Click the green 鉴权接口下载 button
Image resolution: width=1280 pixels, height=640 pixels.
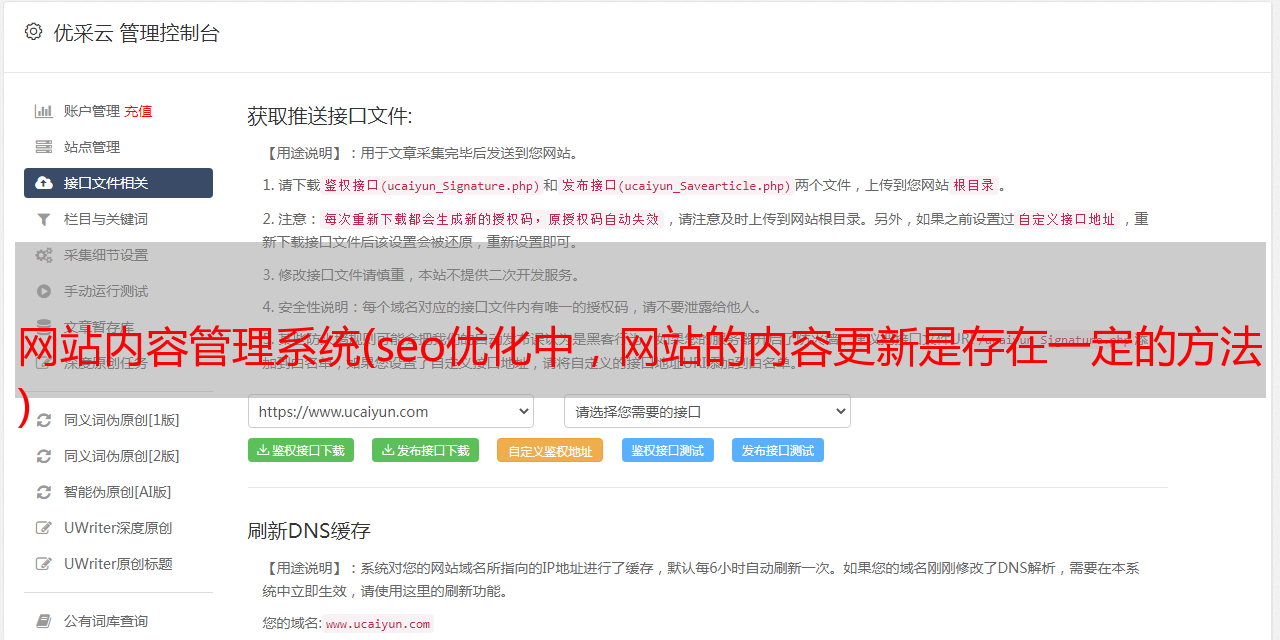301,450
